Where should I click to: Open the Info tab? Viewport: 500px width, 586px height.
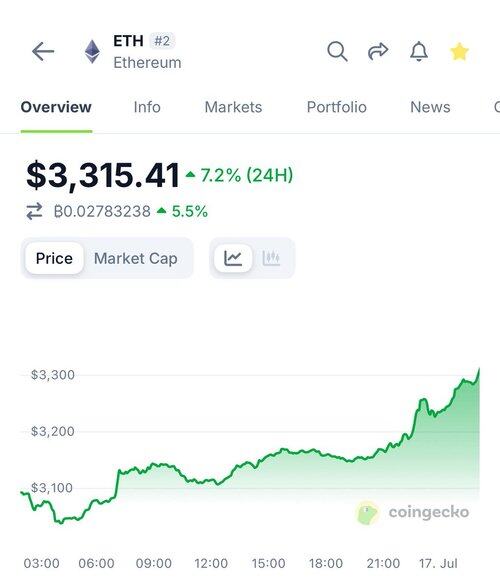(147, 107)
